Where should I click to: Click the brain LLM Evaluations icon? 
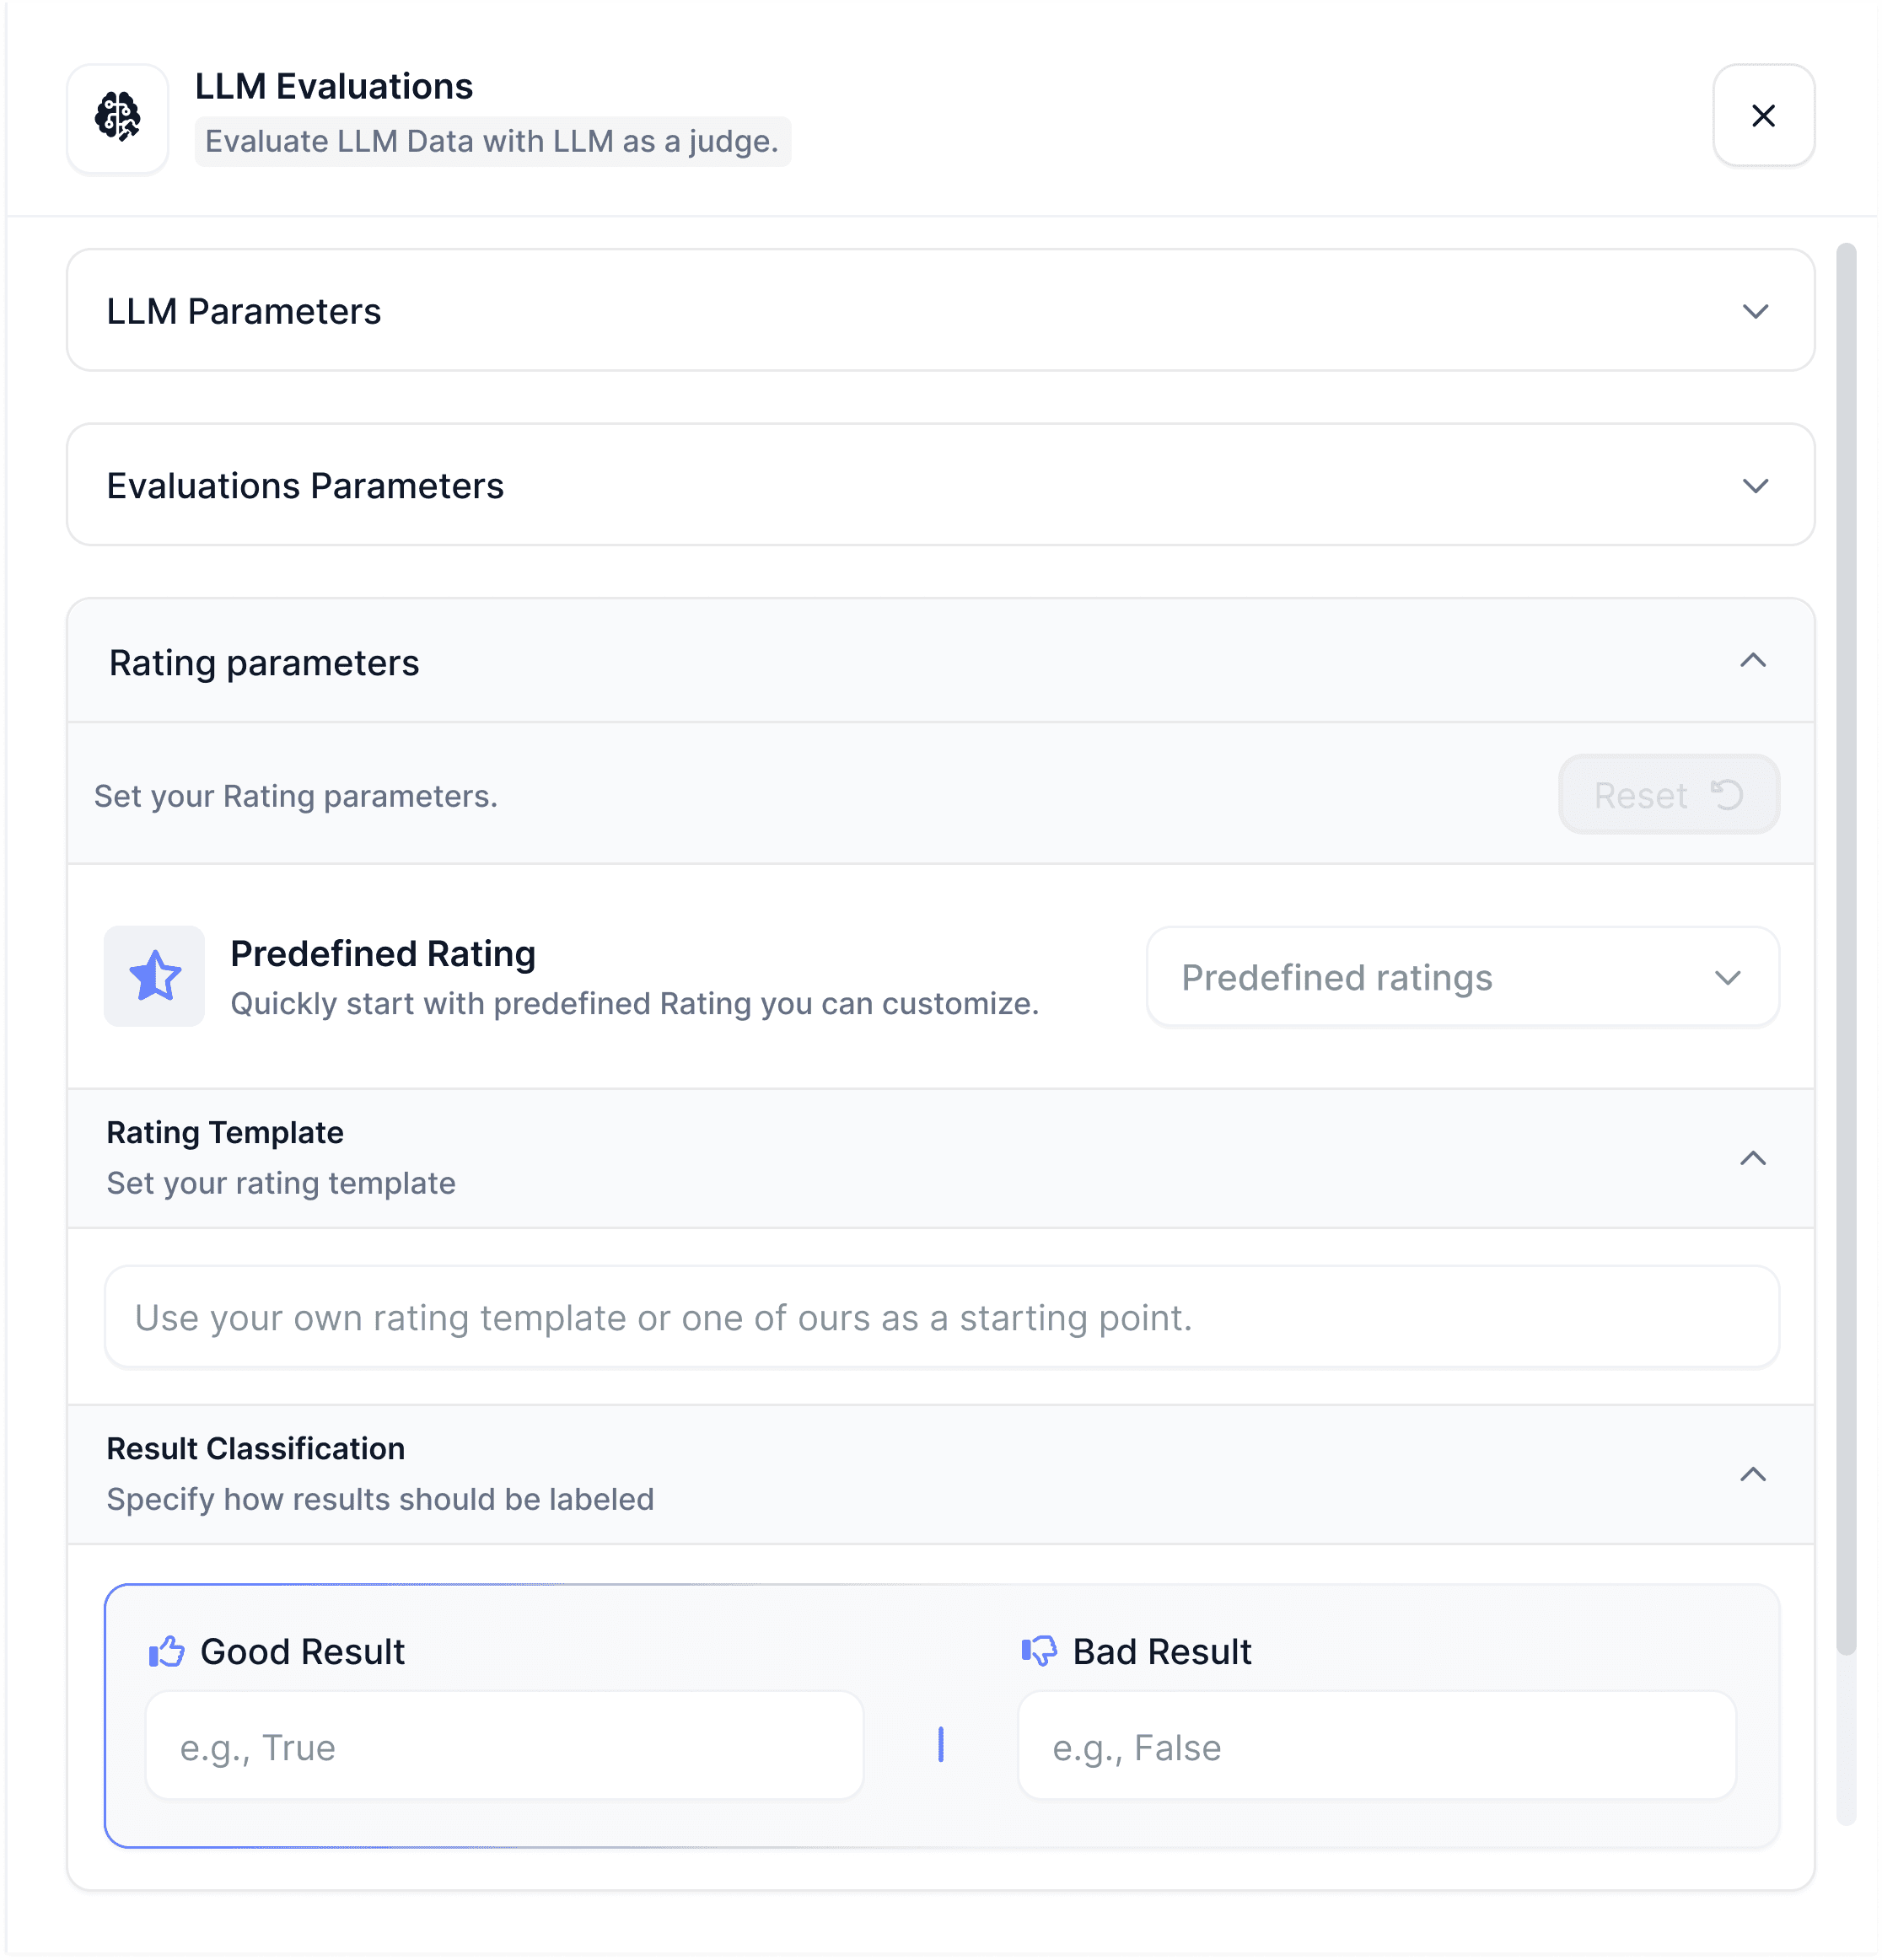(x=118, y=117)
